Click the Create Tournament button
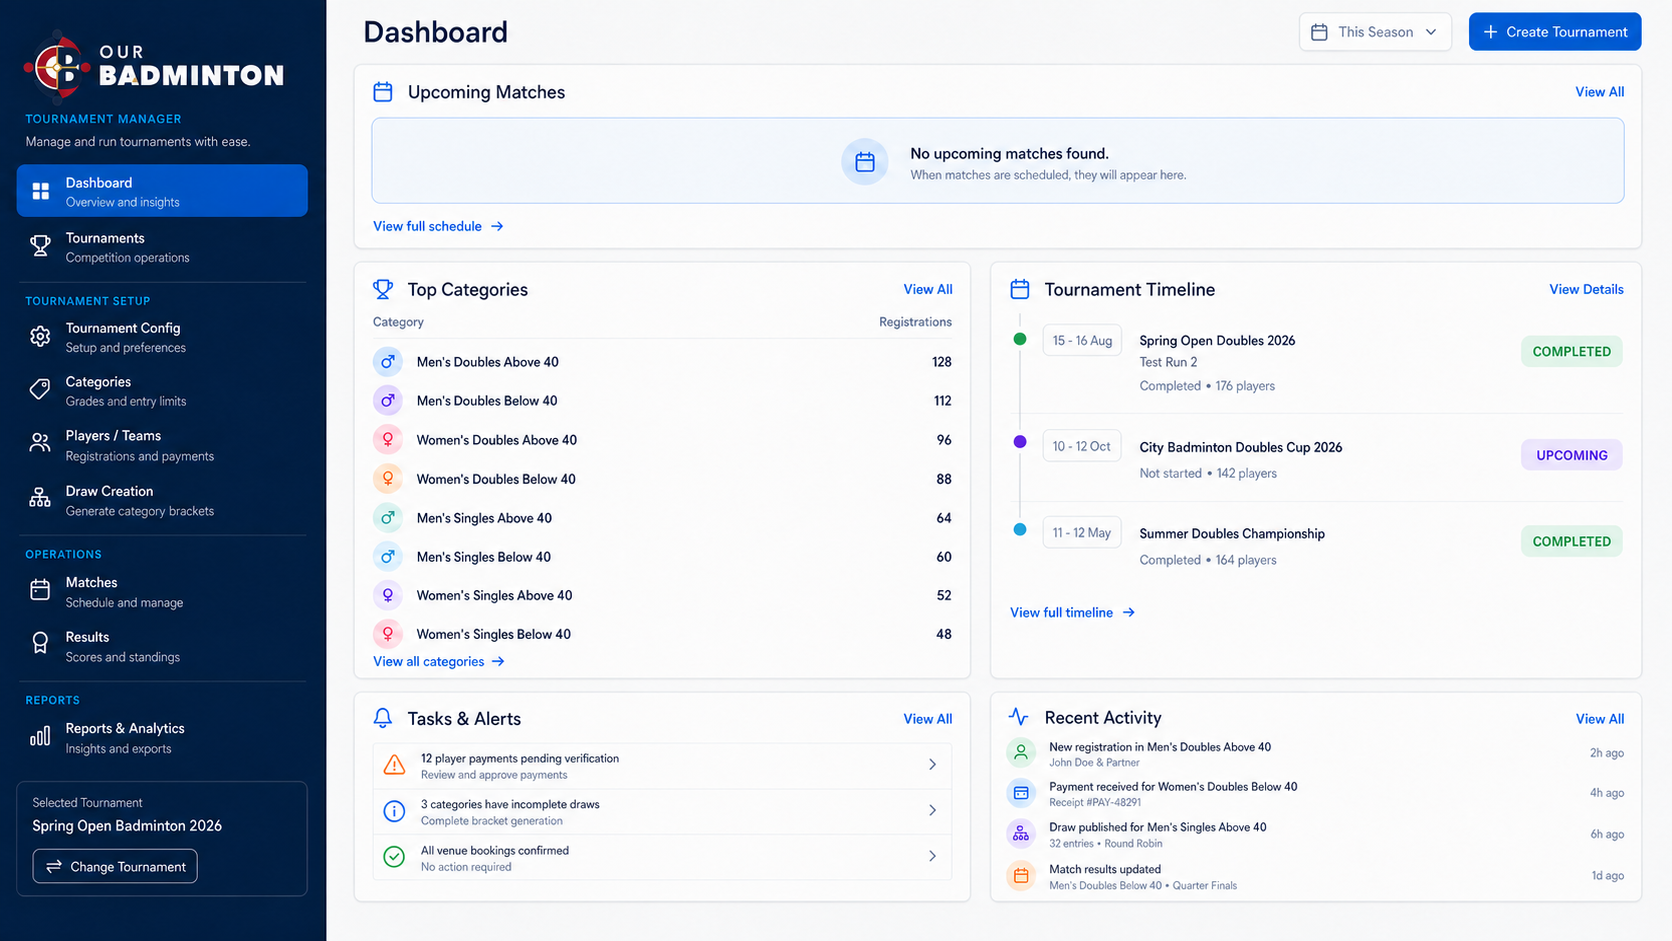Screen dimensions: 1672x941 click(1555, 32)
